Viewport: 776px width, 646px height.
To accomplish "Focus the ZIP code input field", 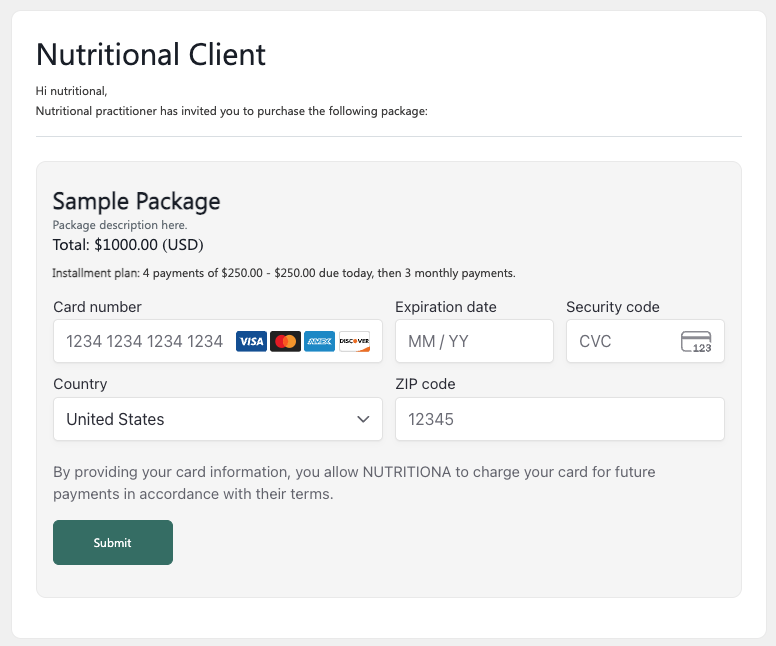I will click(x=560, y=419).
